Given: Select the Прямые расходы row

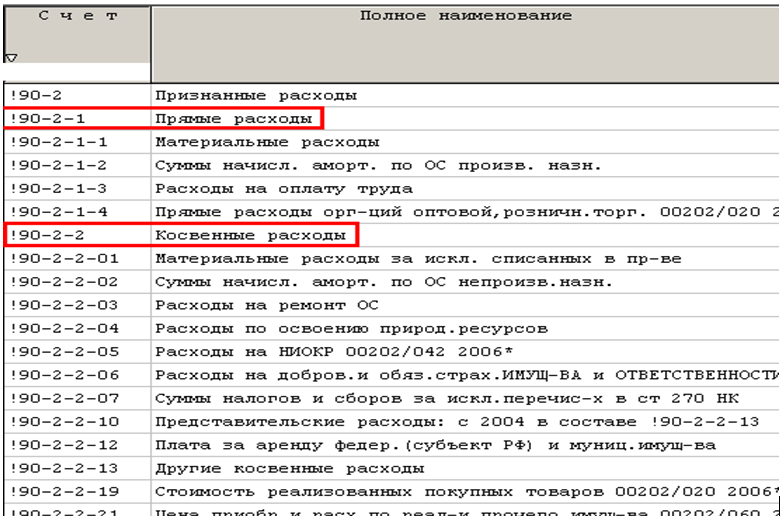Looking at the screenshot, I should pos(237,119).
